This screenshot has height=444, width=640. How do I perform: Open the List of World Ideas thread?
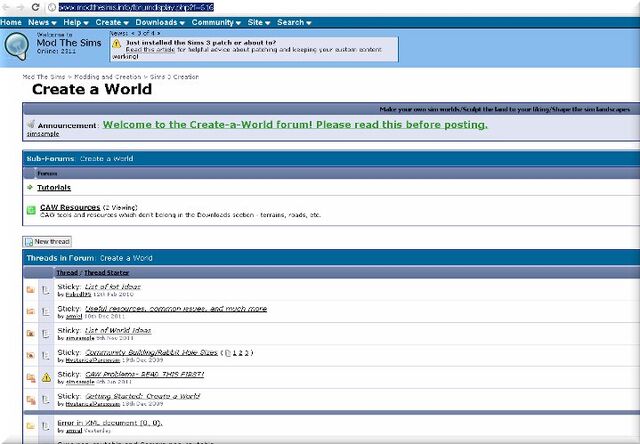point(118,330)
